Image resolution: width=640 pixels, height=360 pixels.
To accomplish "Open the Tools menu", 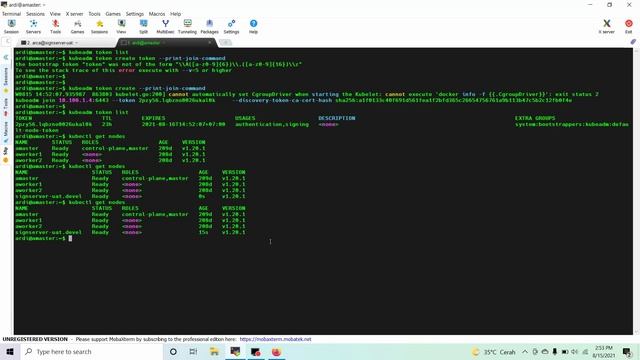I will click(94, 14).
